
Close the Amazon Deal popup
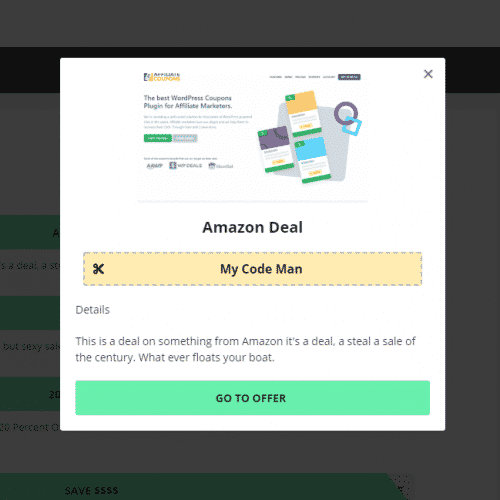tap(428, 74)
